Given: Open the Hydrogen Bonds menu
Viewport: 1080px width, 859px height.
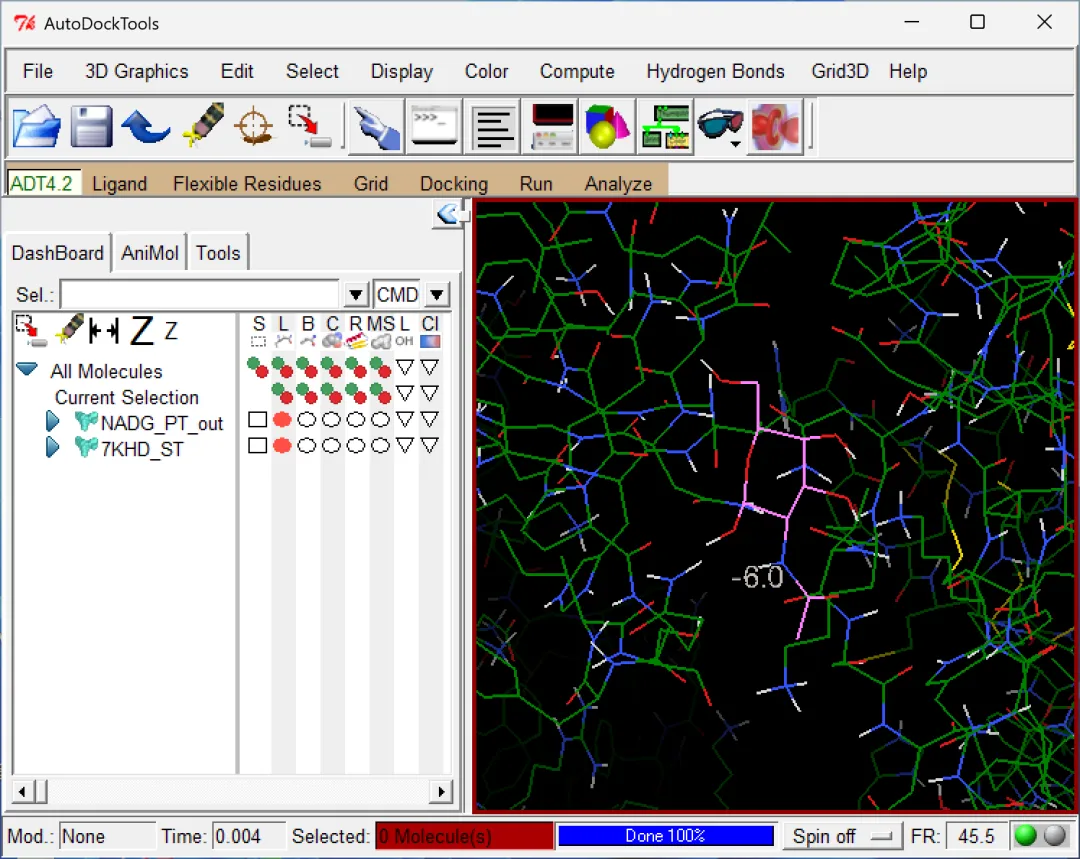Looking at the screenshot, I should [x=715, y=72].
